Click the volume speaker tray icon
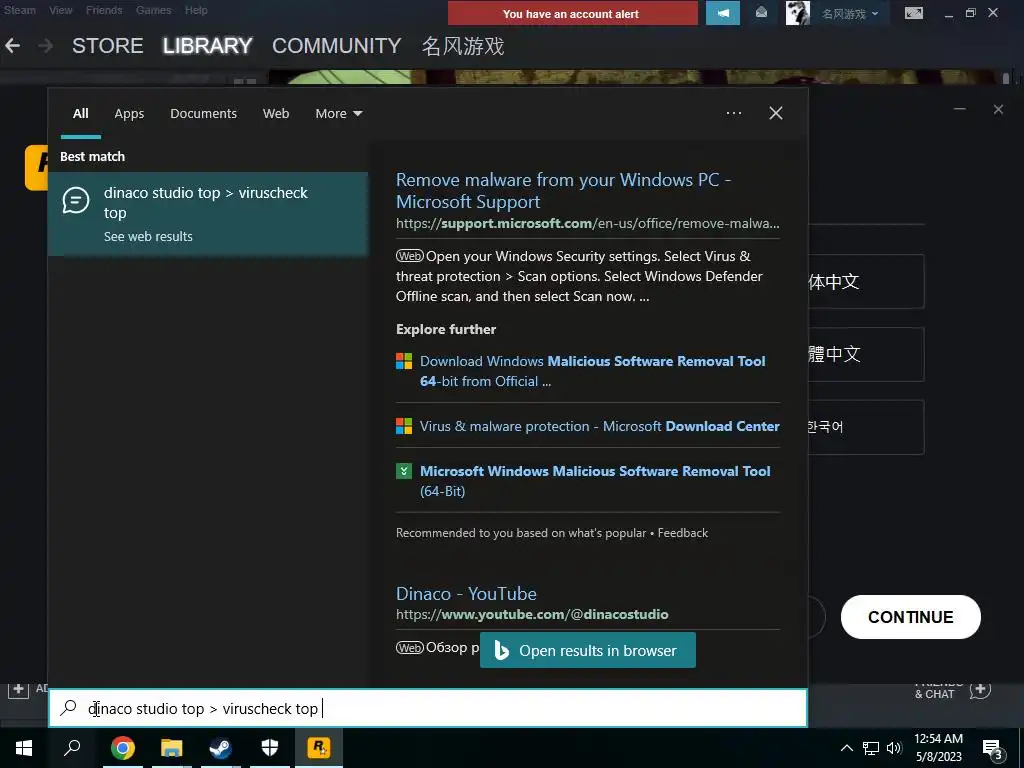 pyautogui.click(x=894, y=748)
